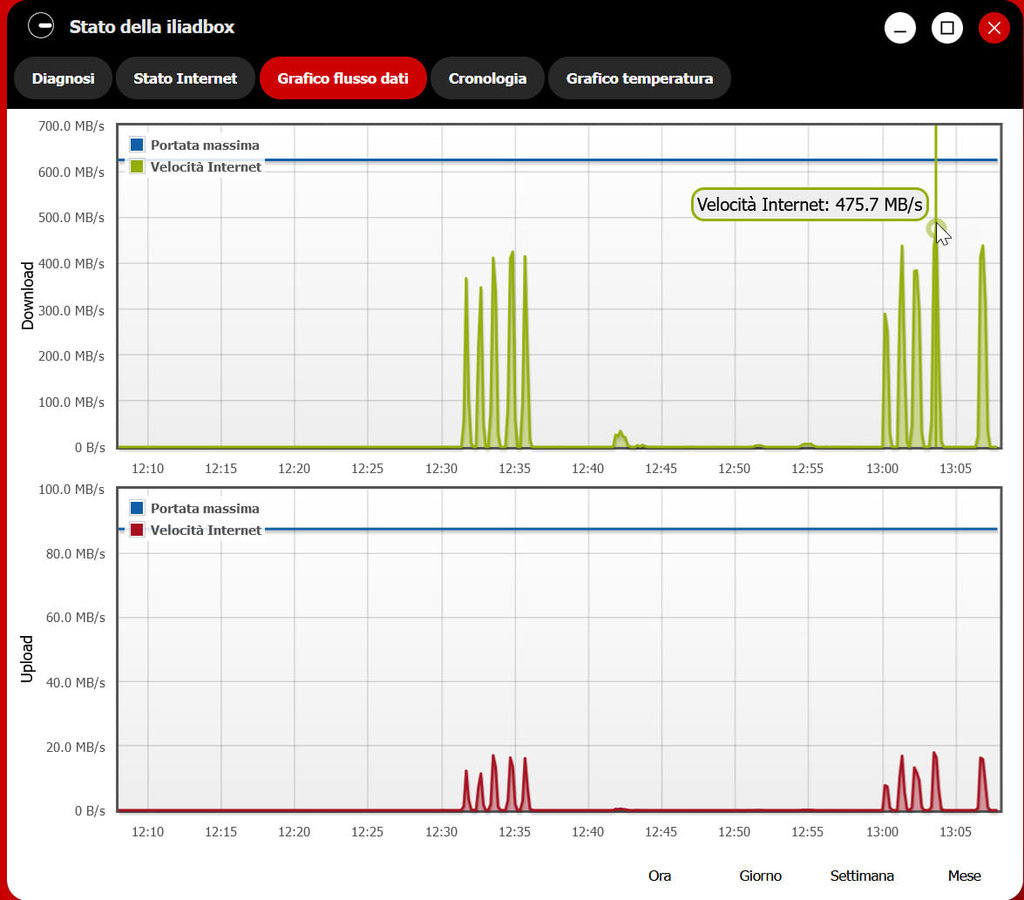Toggle Velocità Internet label in Download legend
The width and height of the screenshot is (1024, 900).
(206, 167)
